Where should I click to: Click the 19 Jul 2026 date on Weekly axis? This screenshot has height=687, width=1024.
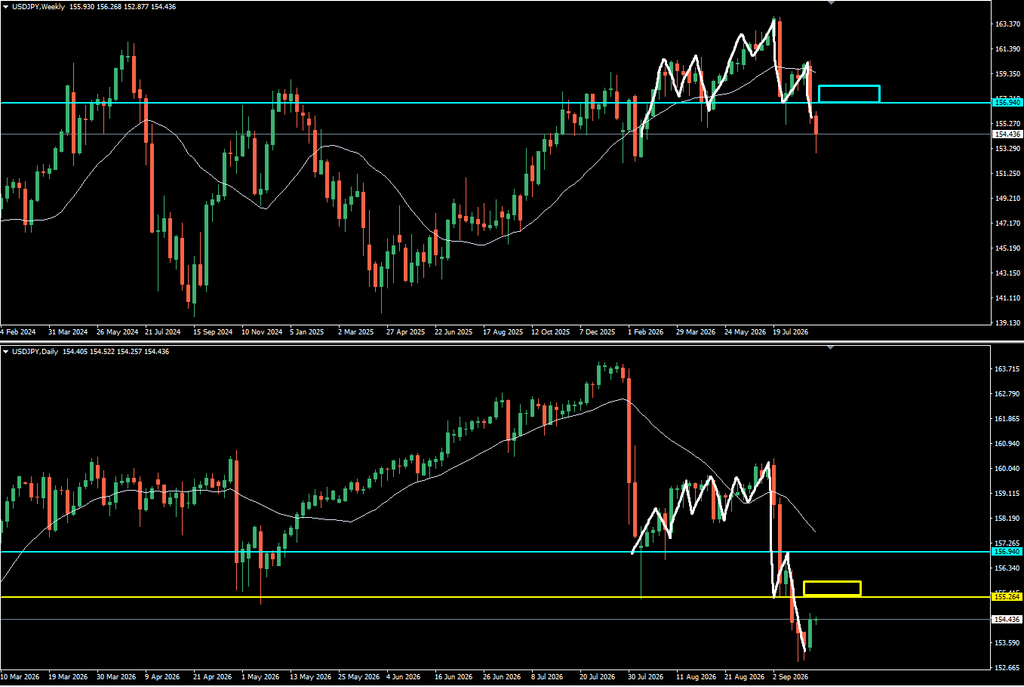click(x=790, y=332)
